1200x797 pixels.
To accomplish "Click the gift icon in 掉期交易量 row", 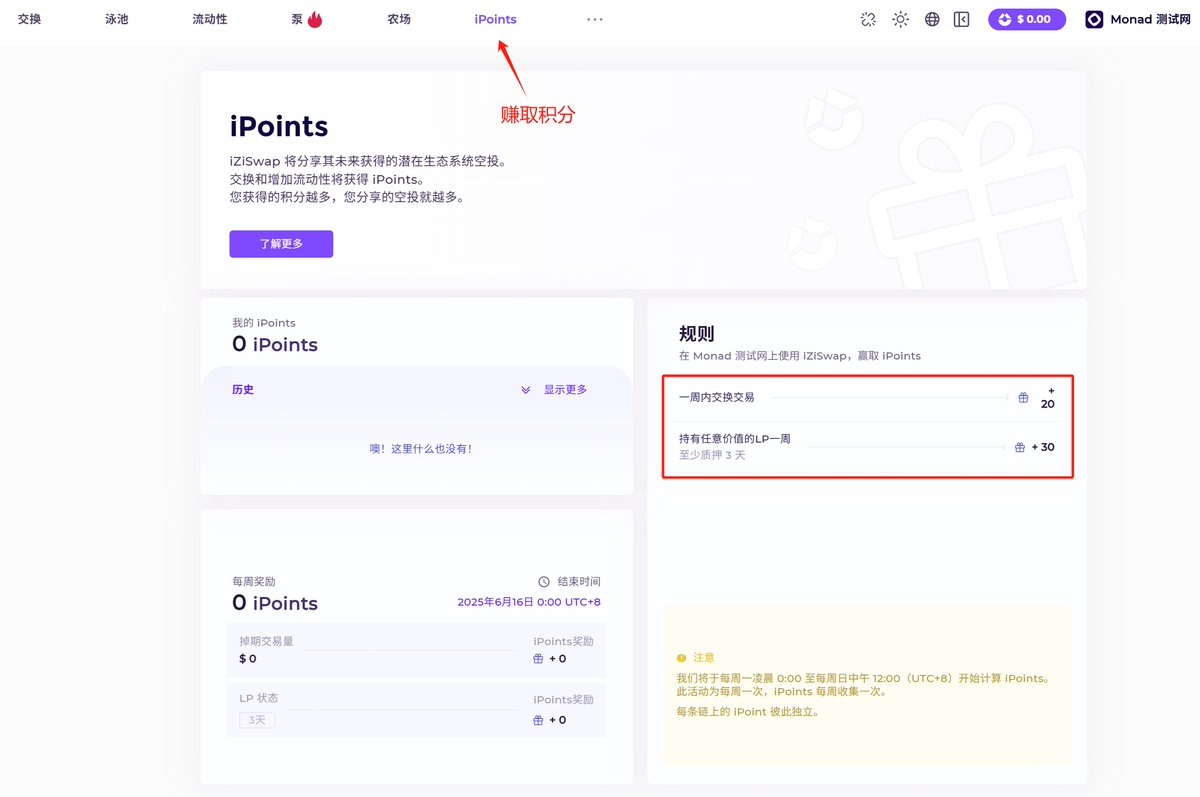I will [538, 659].
